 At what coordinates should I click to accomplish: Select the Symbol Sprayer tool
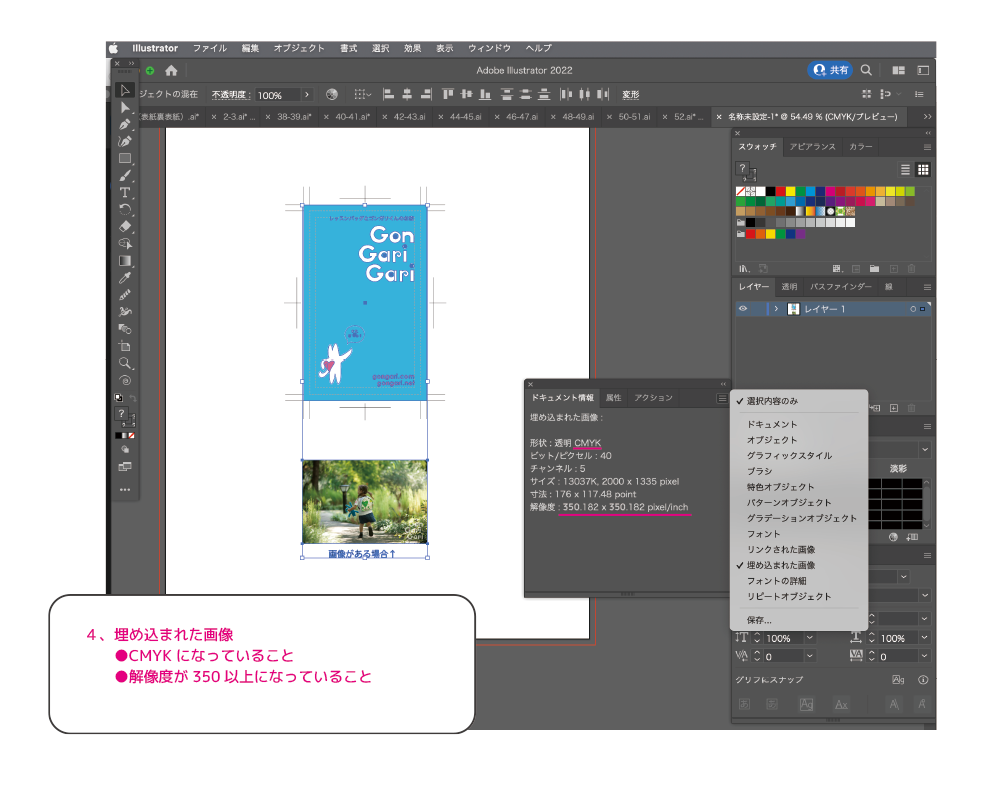[125, 312]
